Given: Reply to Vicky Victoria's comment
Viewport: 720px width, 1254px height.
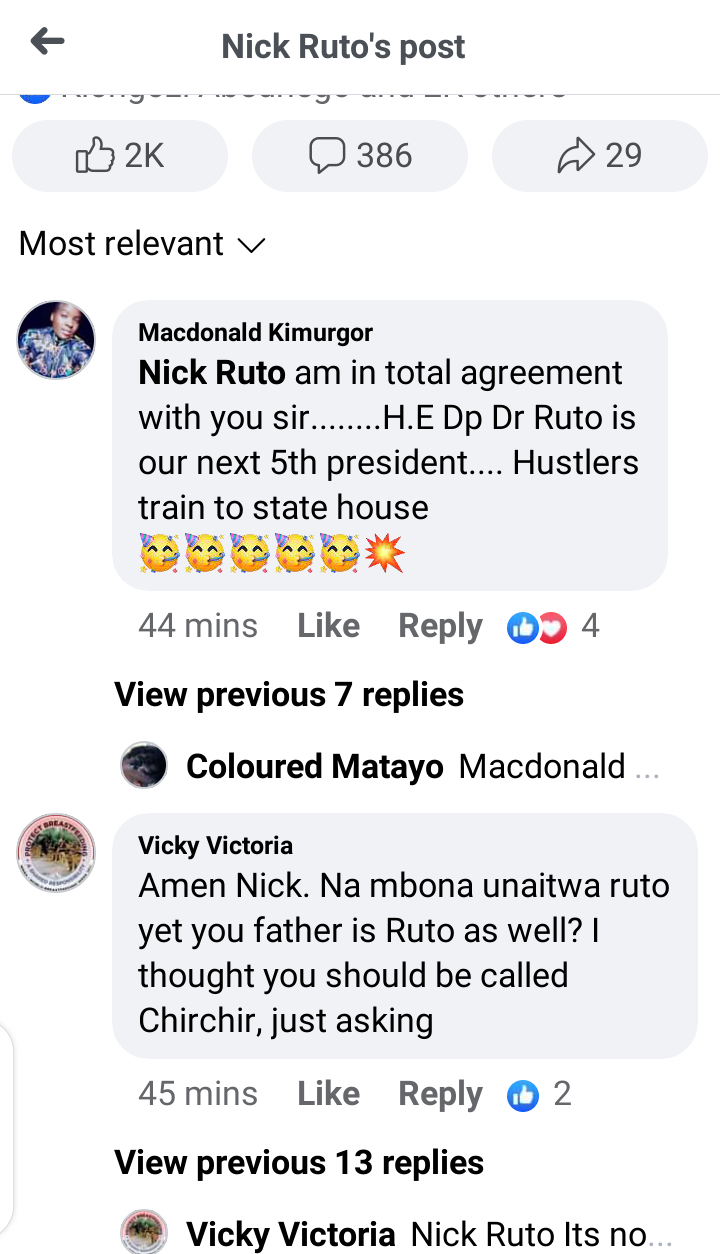Looking at the screenshot, I should [x=440, y=1094].
